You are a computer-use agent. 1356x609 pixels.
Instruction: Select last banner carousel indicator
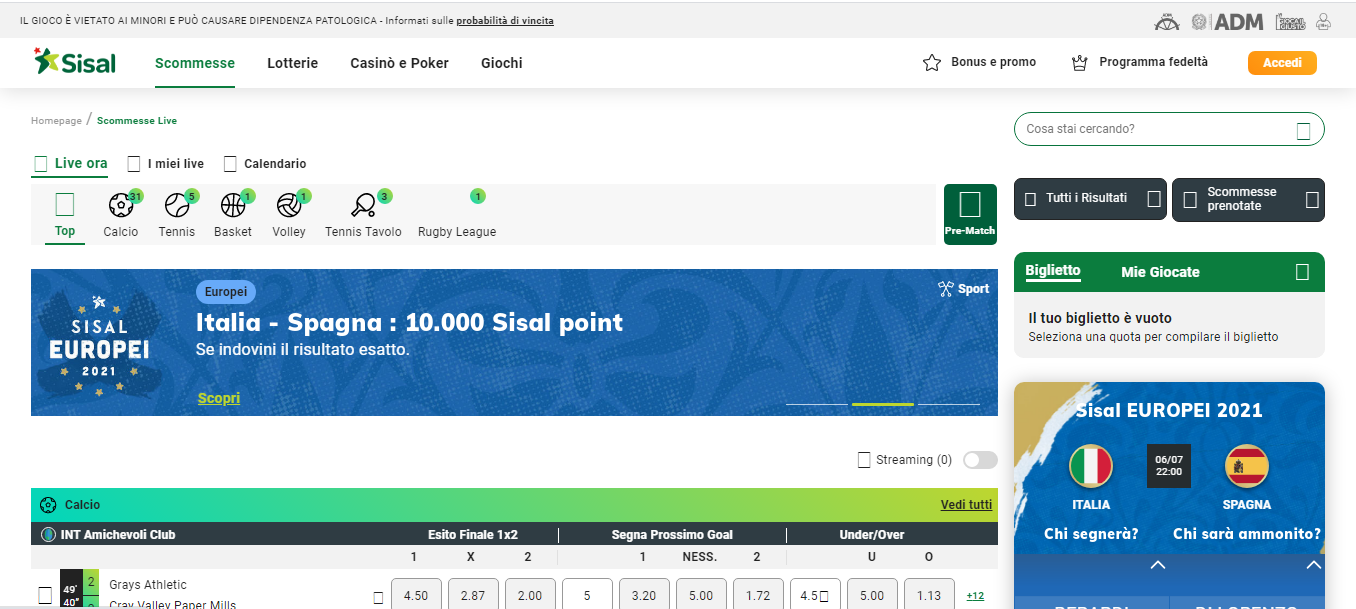pyautogui.click(x=949, y=404)
